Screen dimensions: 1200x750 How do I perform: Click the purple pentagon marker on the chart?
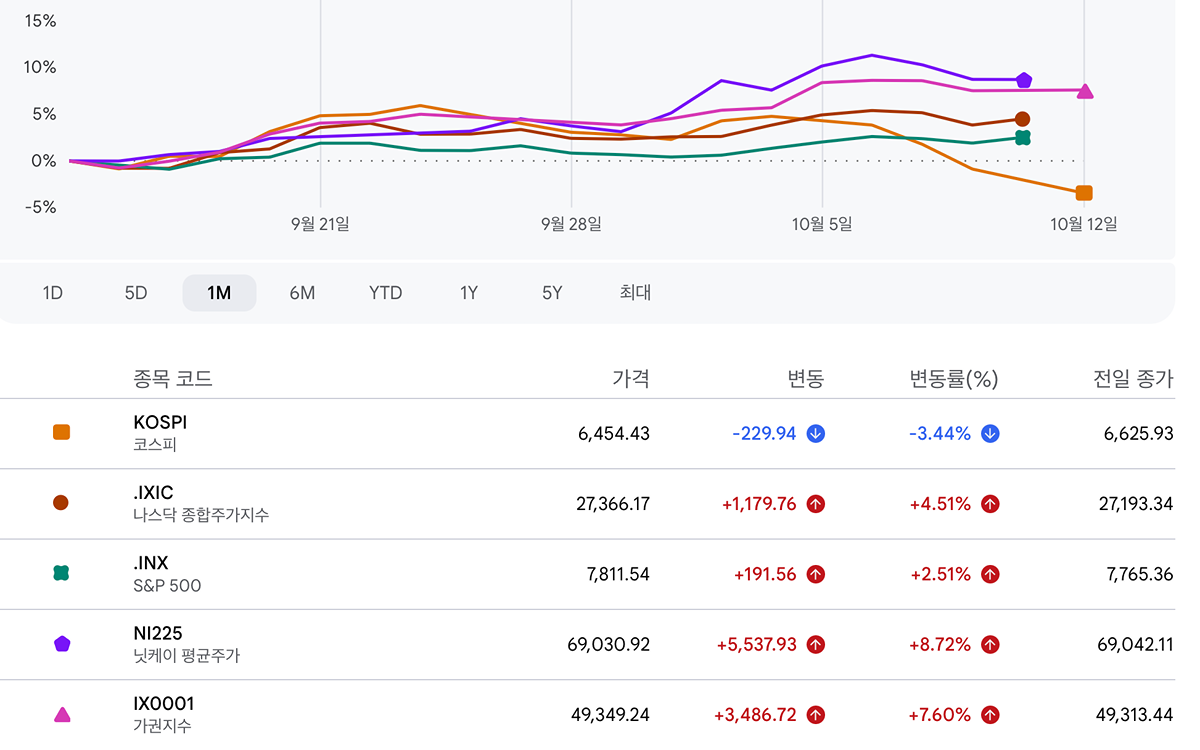(x=1023, y=80)
